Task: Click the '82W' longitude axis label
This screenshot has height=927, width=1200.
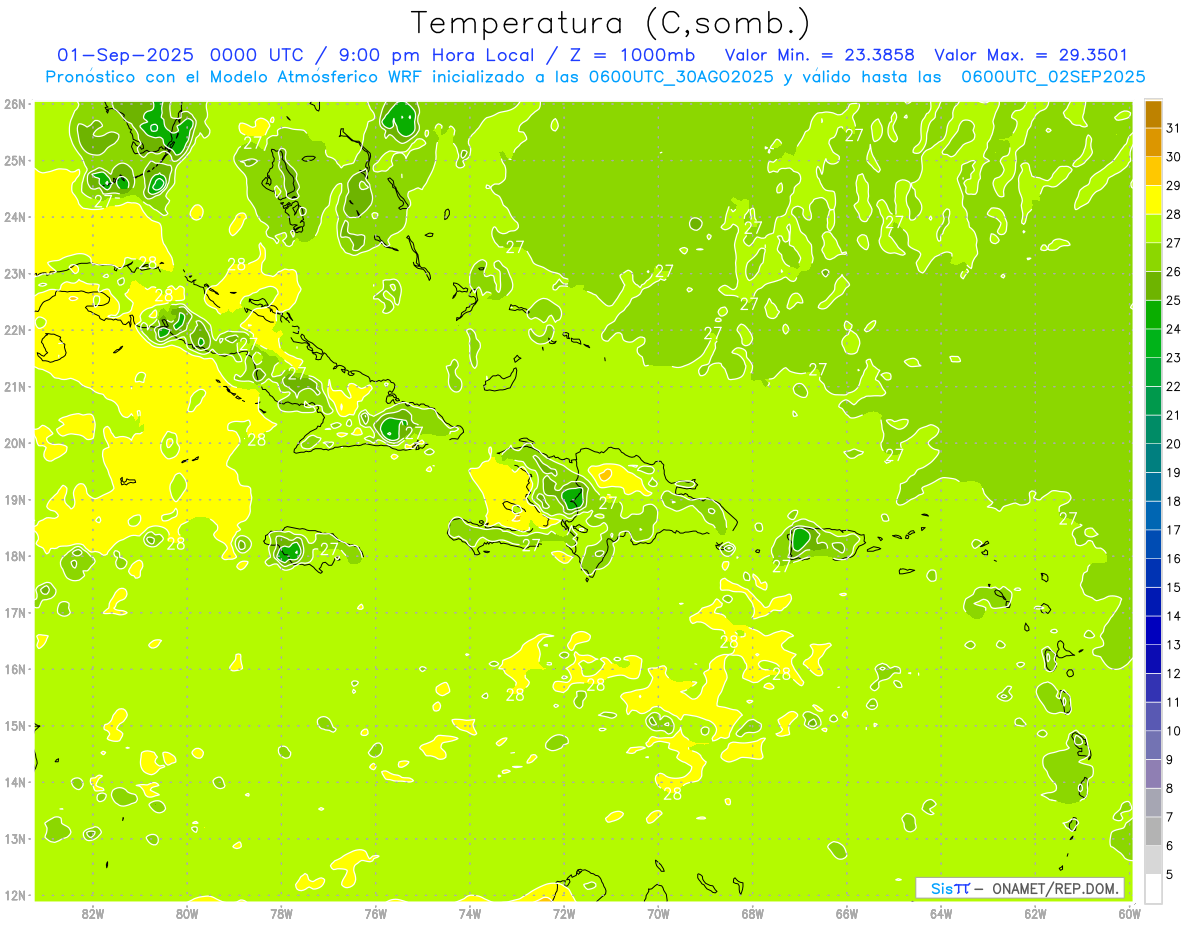Action: pos(93,913)
